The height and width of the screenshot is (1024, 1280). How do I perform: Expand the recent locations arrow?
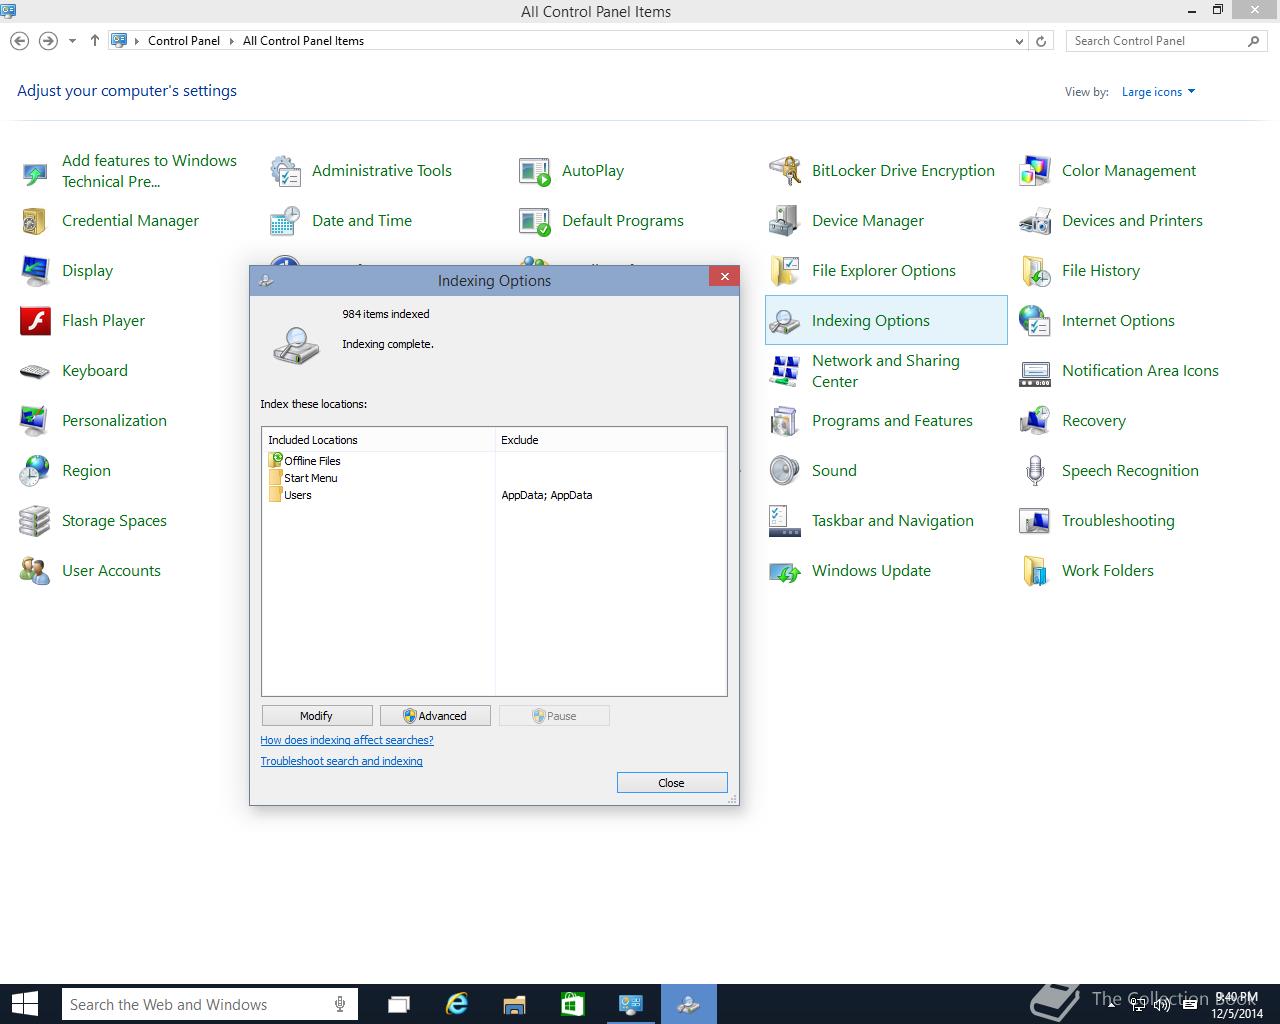tap(72, 41)
